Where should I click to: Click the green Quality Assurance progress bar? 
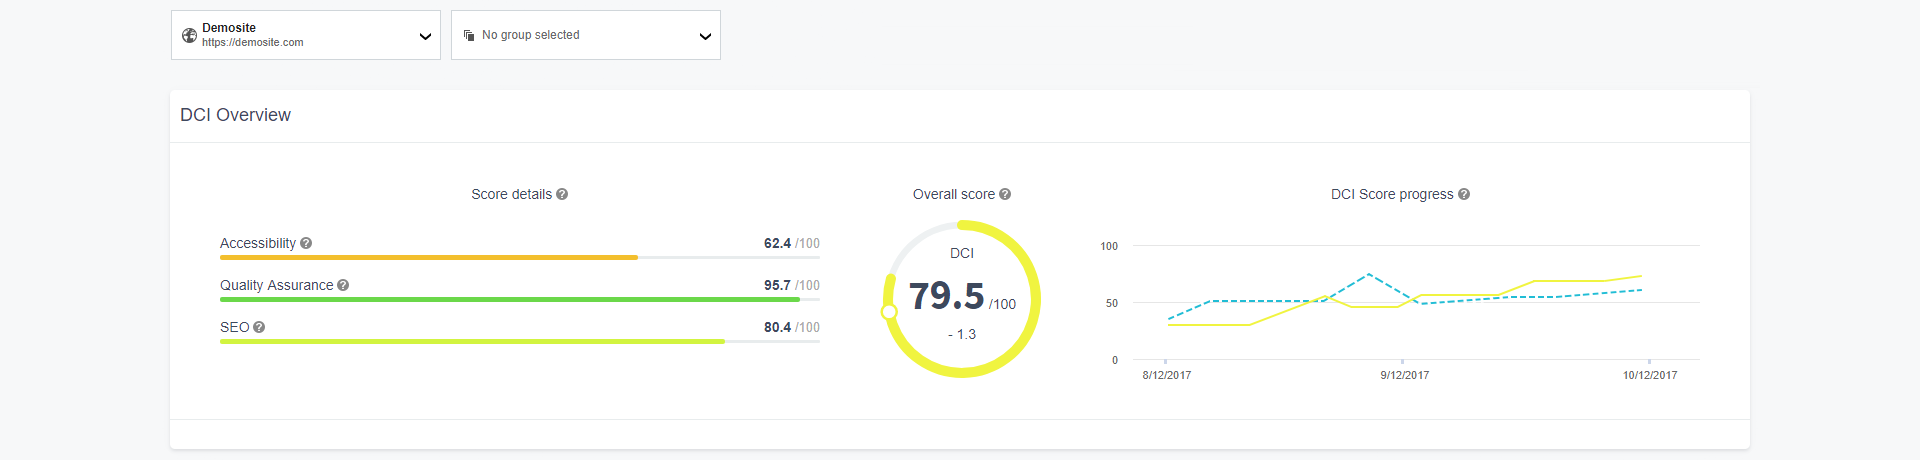pyautogui.click(x=510, y=300)
